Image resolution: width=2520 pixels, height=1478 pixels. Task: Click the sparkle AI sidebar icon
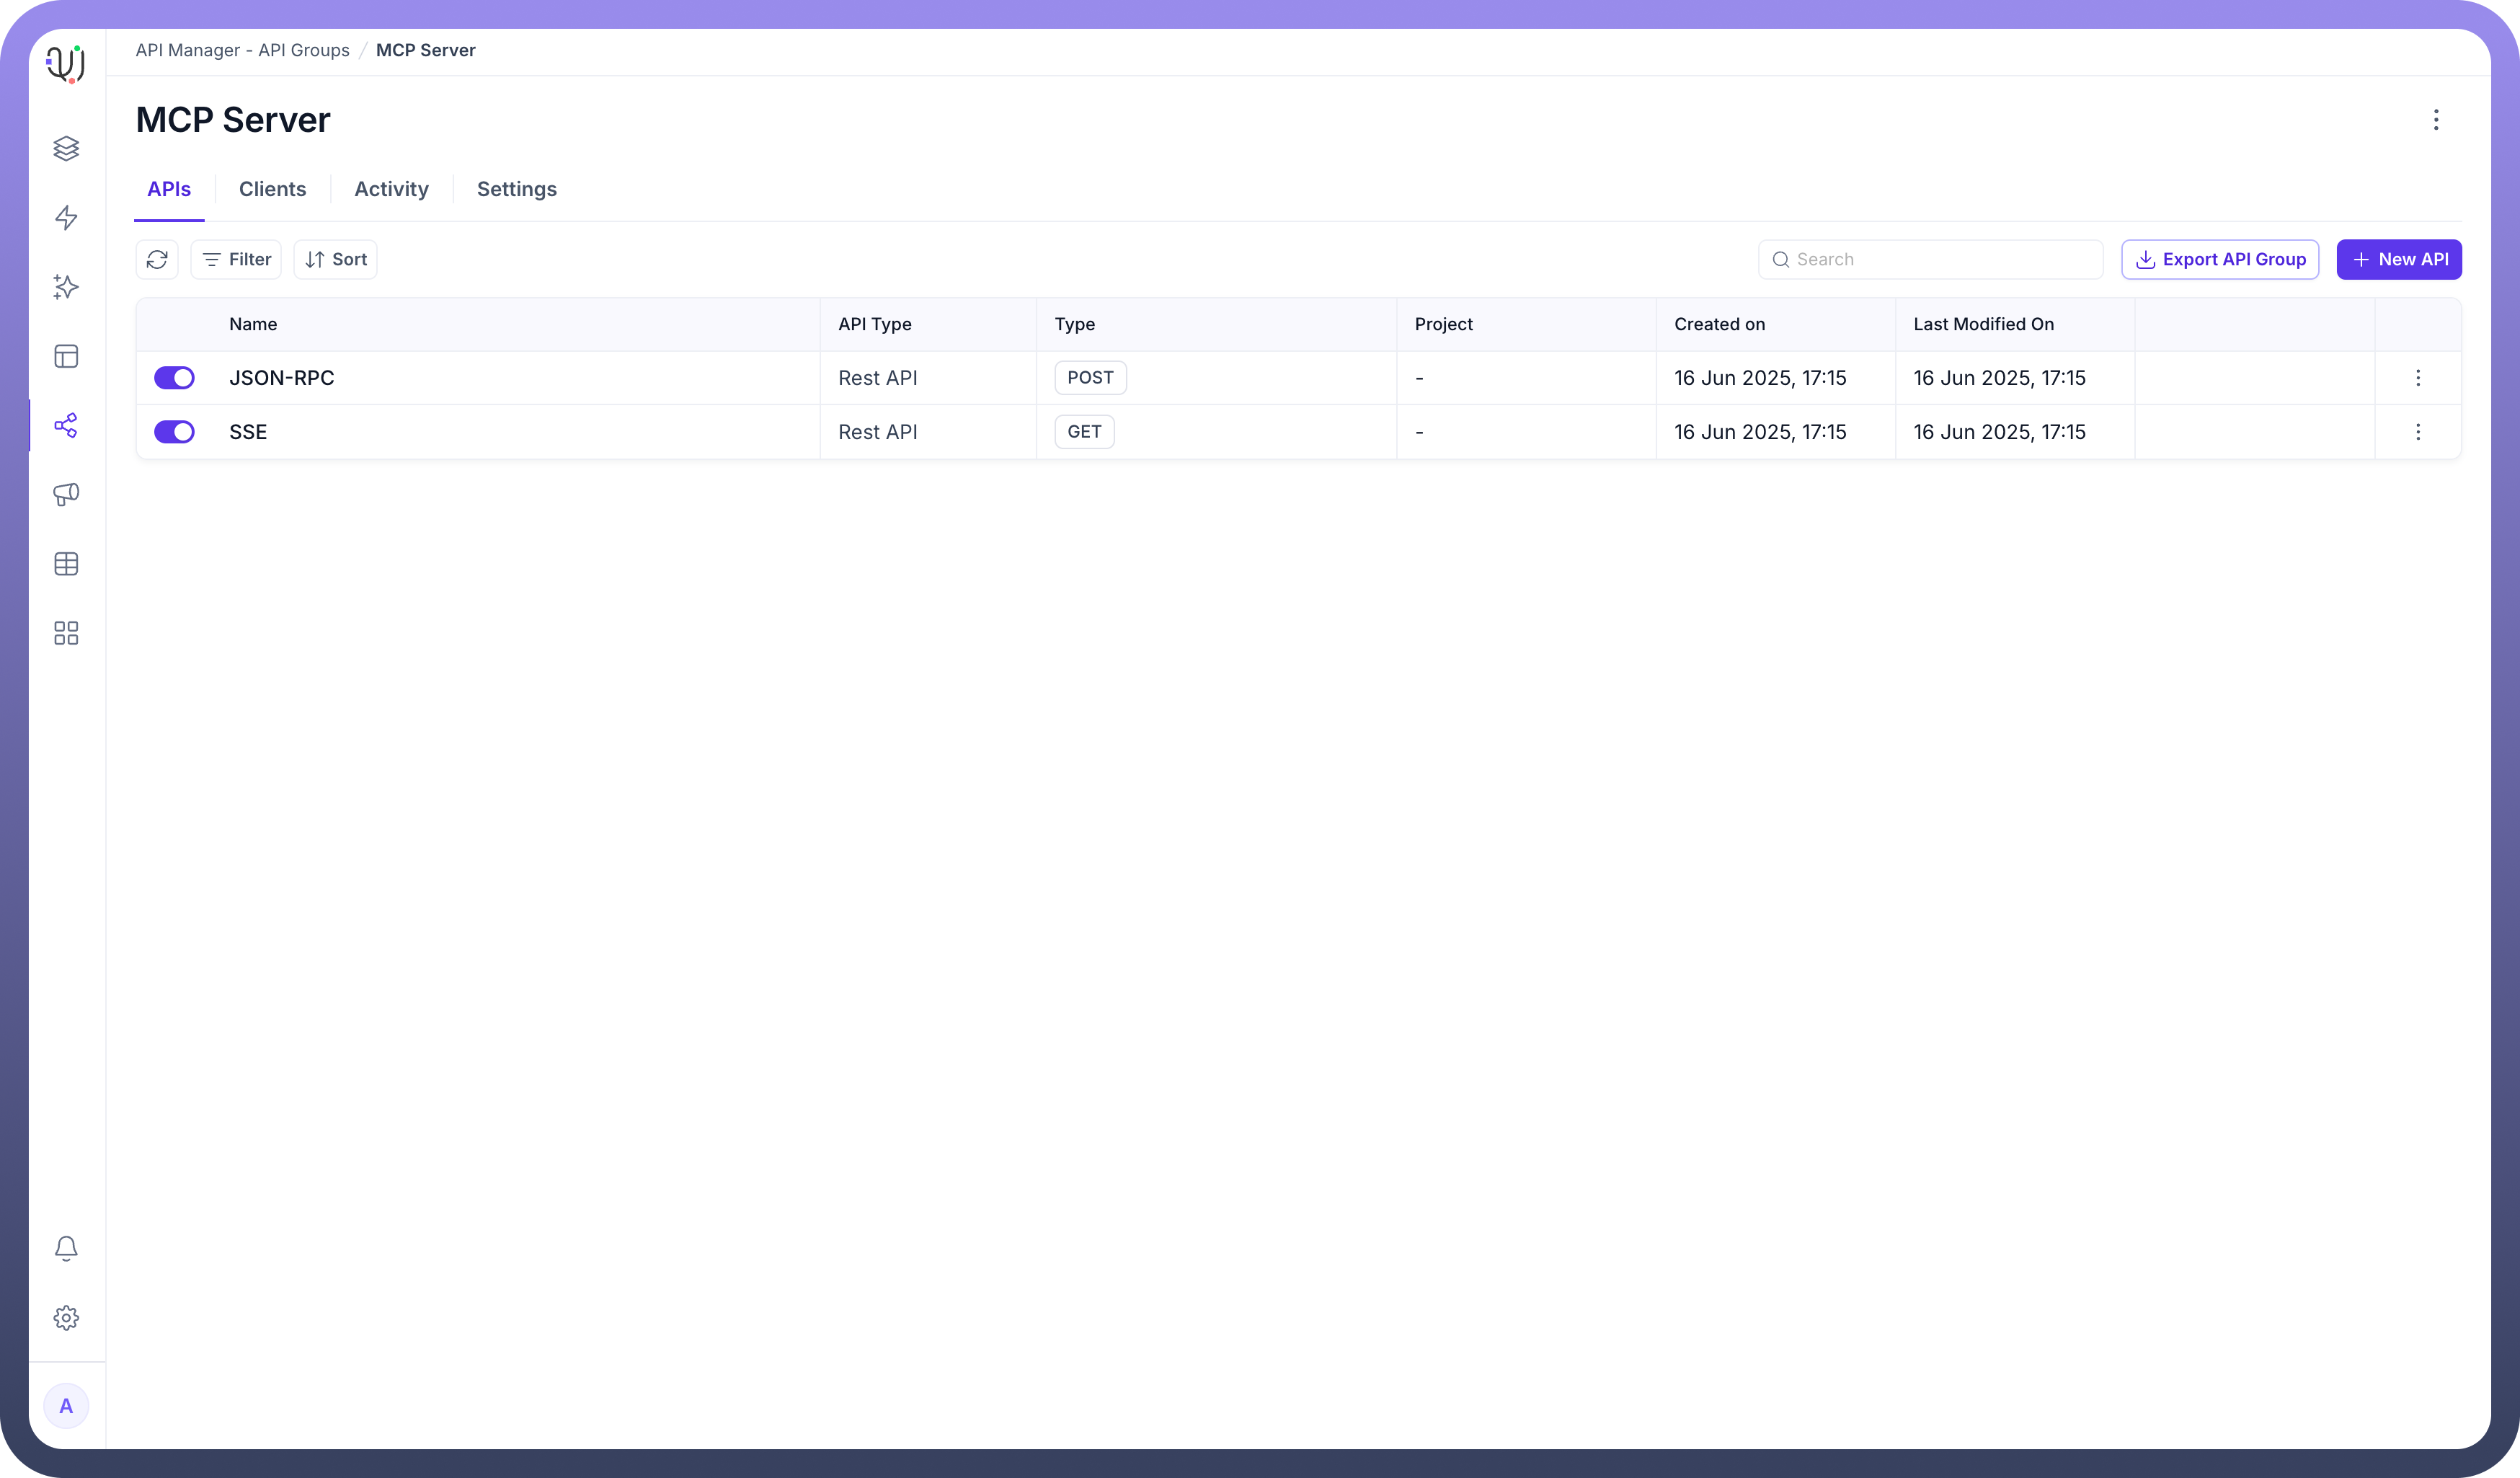point(66,287)
